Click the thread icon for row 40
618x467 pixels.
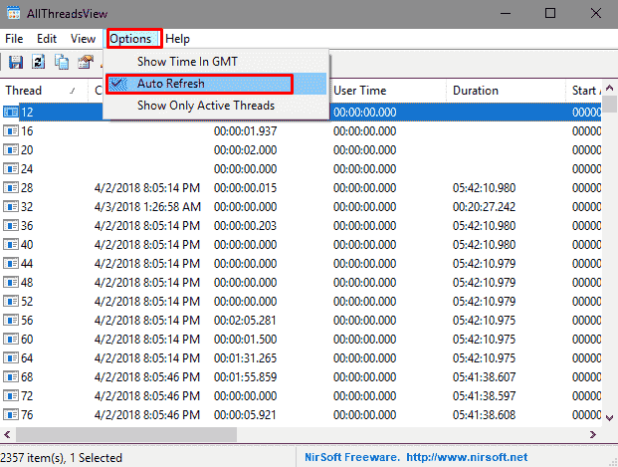[11, 244]
